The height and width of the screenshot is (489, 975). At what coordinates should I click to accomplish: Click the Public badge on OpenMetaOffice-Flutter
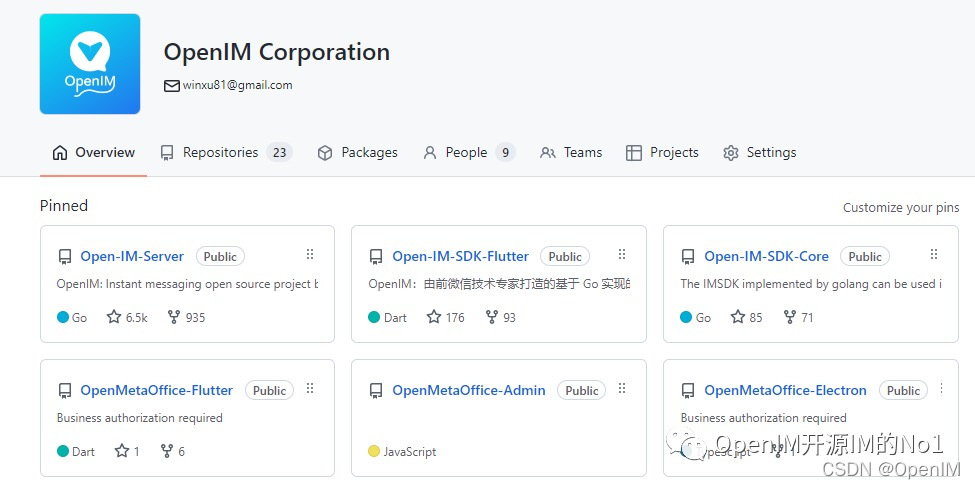pos(269,391)
